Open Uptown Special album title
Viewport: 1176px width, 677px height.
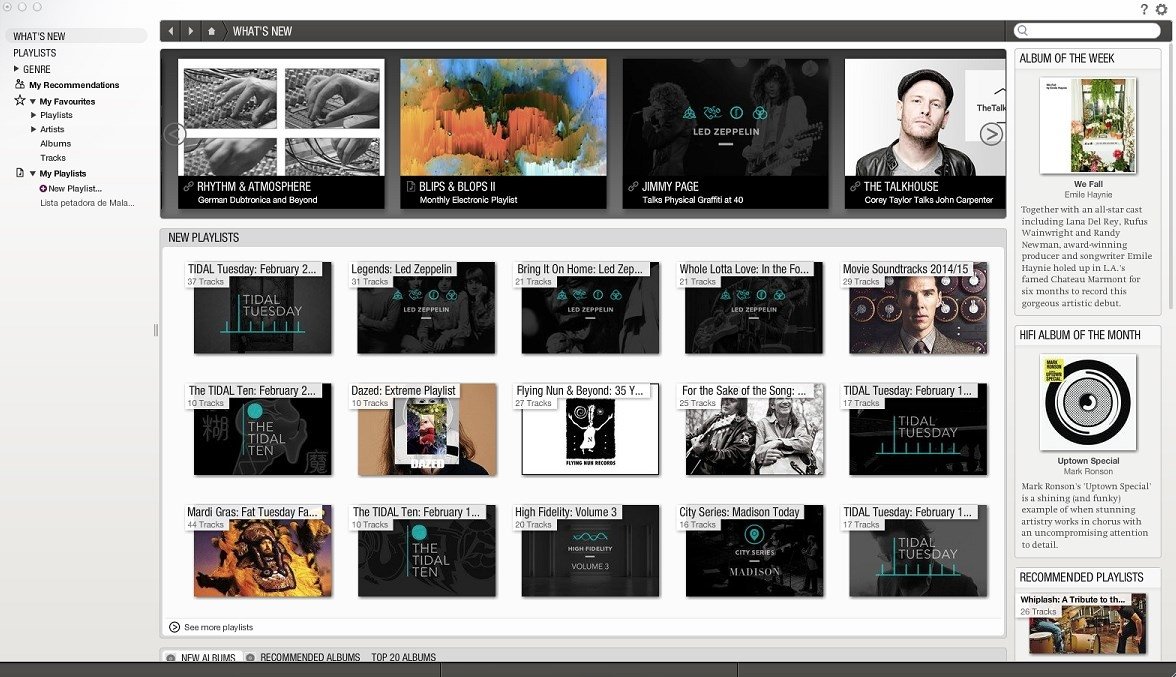tap(1088, 460)
